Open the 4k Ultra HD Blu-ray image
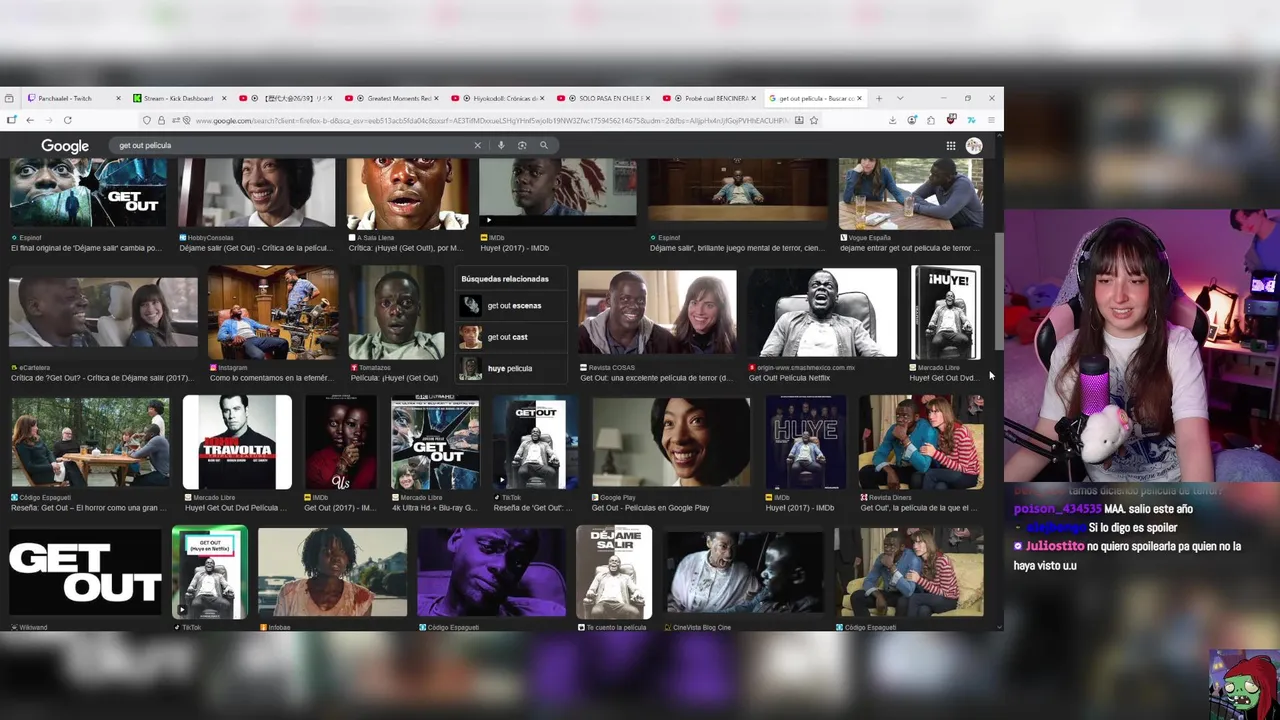Screen dimensions: 1280x720 tap(435, 442)
